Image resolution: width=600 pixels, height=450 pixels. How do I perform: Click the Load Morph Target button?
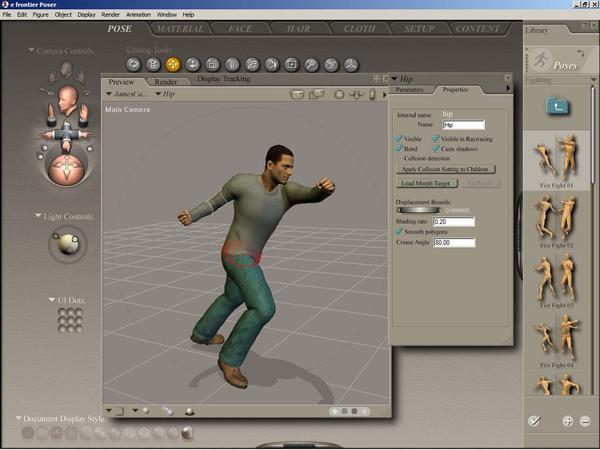coord(427,183)
